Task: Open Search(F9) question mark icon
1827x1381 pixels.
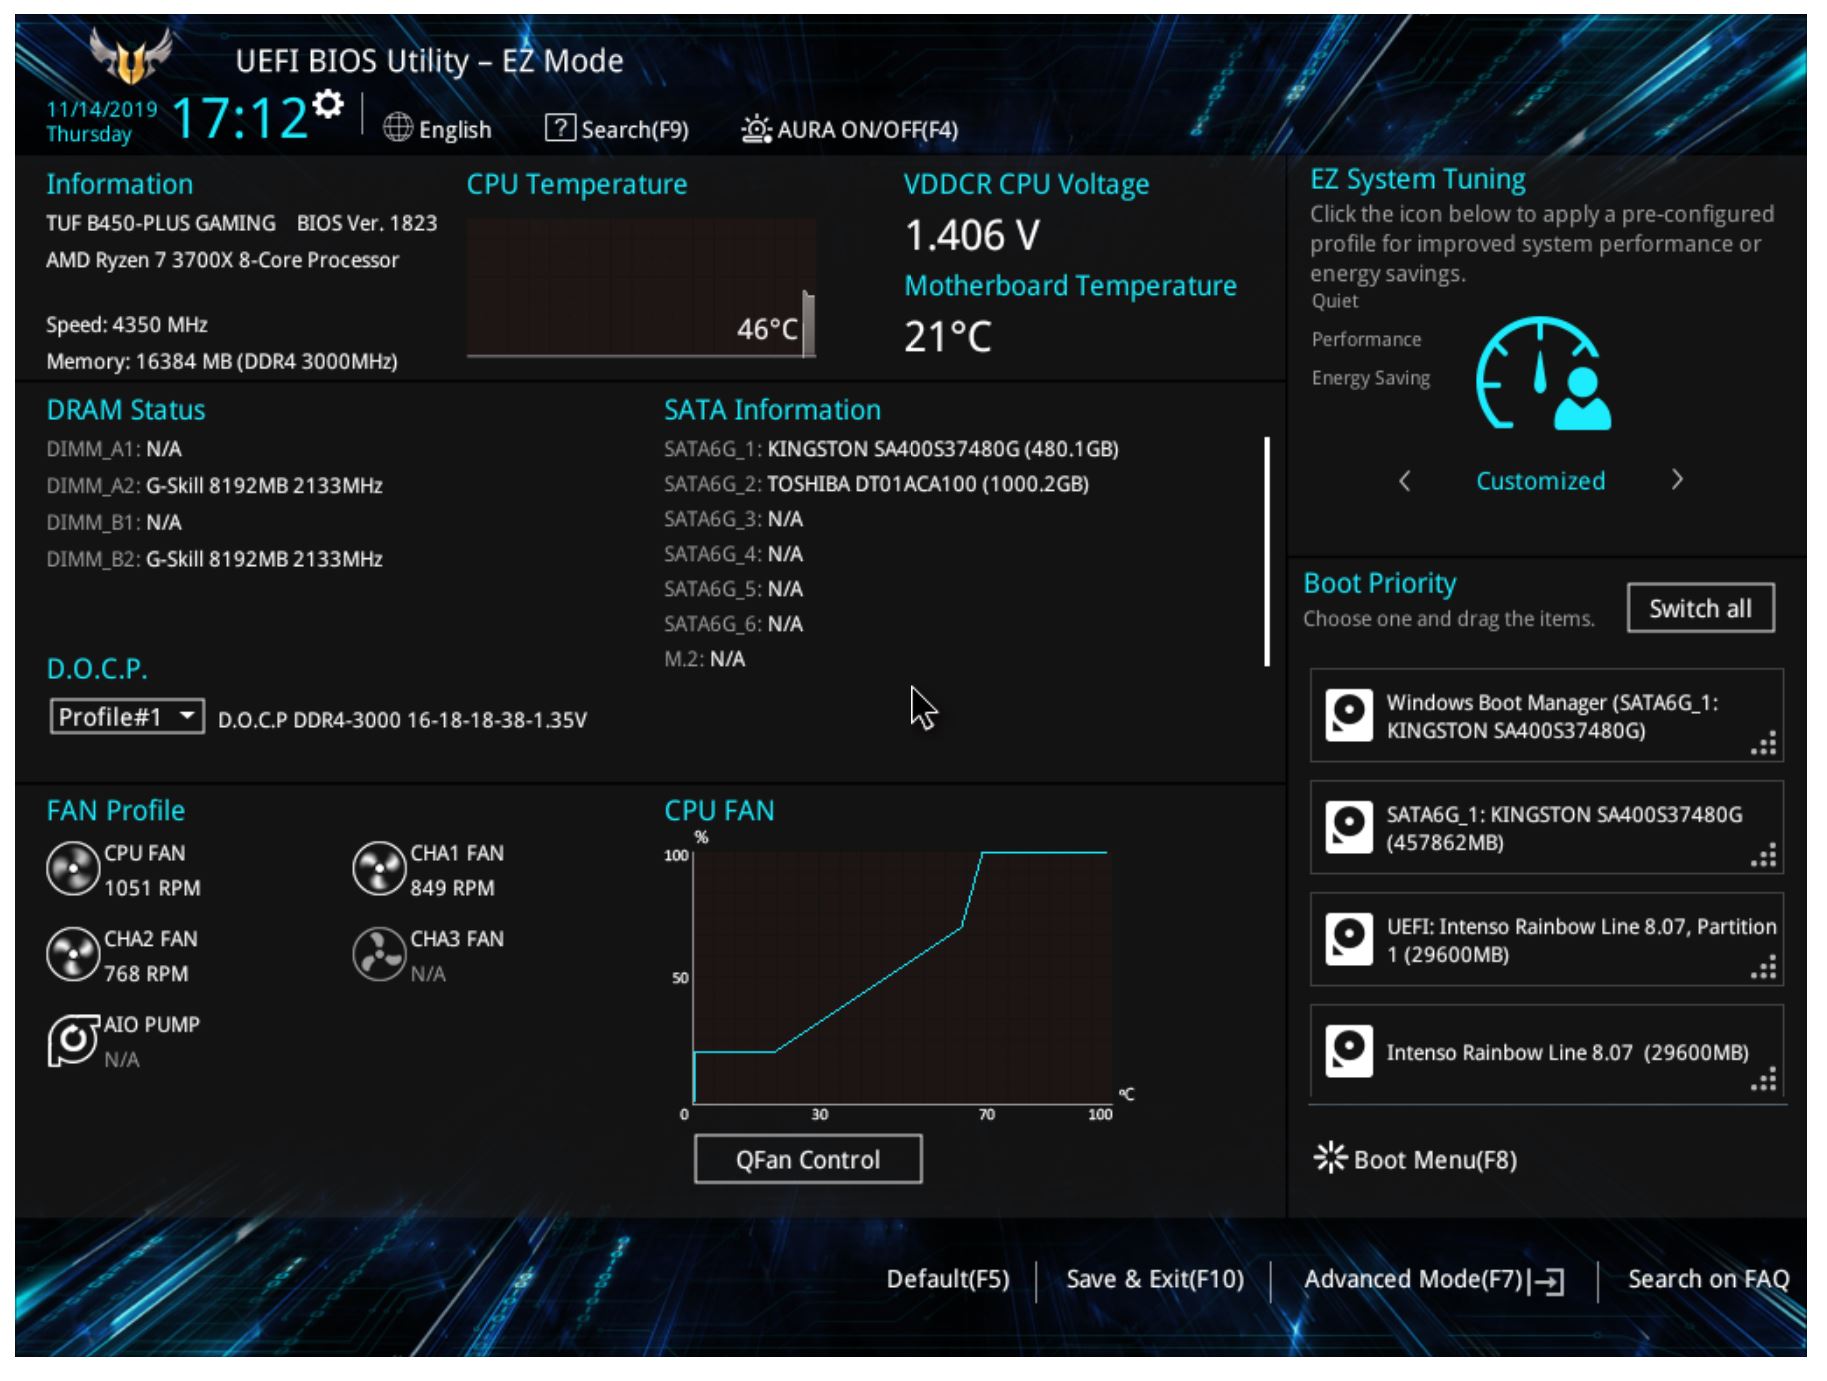Action: 560,128
